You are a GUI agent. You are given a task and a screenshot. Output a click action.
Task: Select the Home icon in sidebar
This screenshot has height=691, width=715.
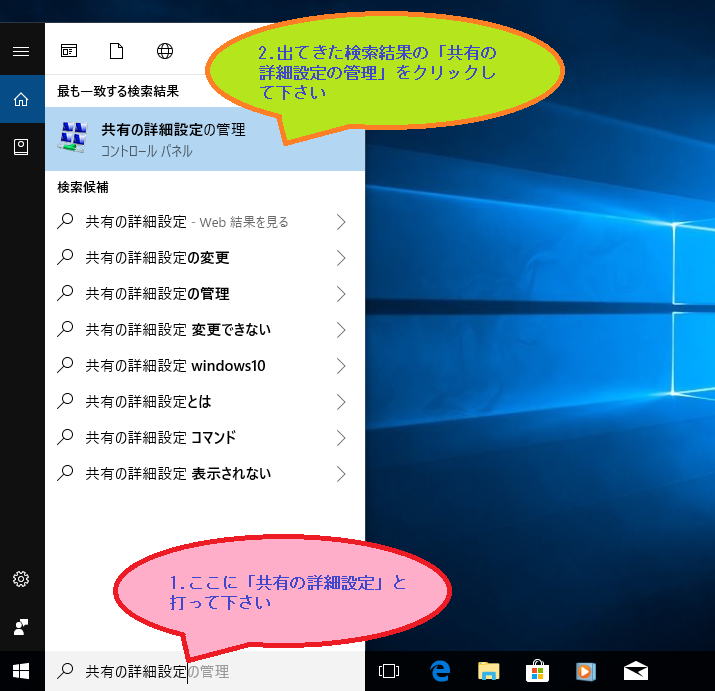[21, 99]
